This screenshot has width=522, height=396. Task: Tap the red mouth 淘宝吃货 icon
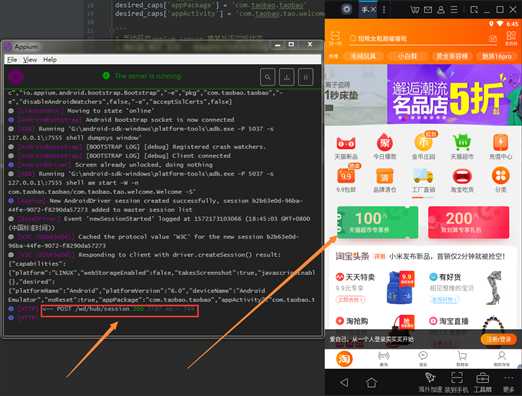[462, 180]
